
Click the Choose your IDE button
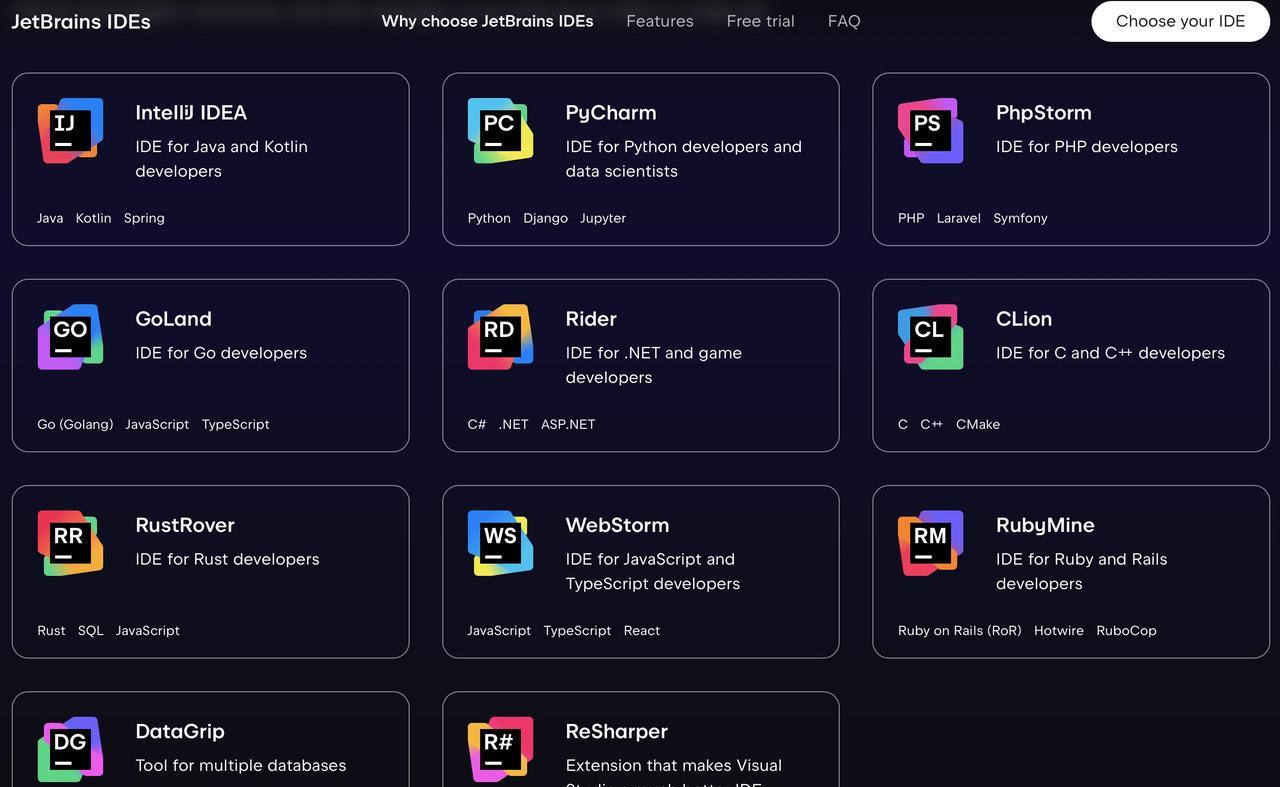click(x=1180, y=21)
